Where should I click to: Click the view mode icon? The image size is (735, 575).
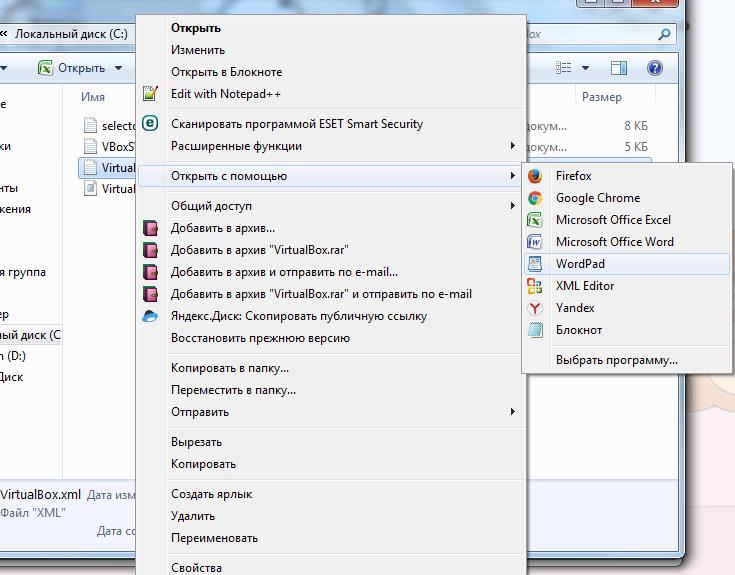[x=563, y=68]
